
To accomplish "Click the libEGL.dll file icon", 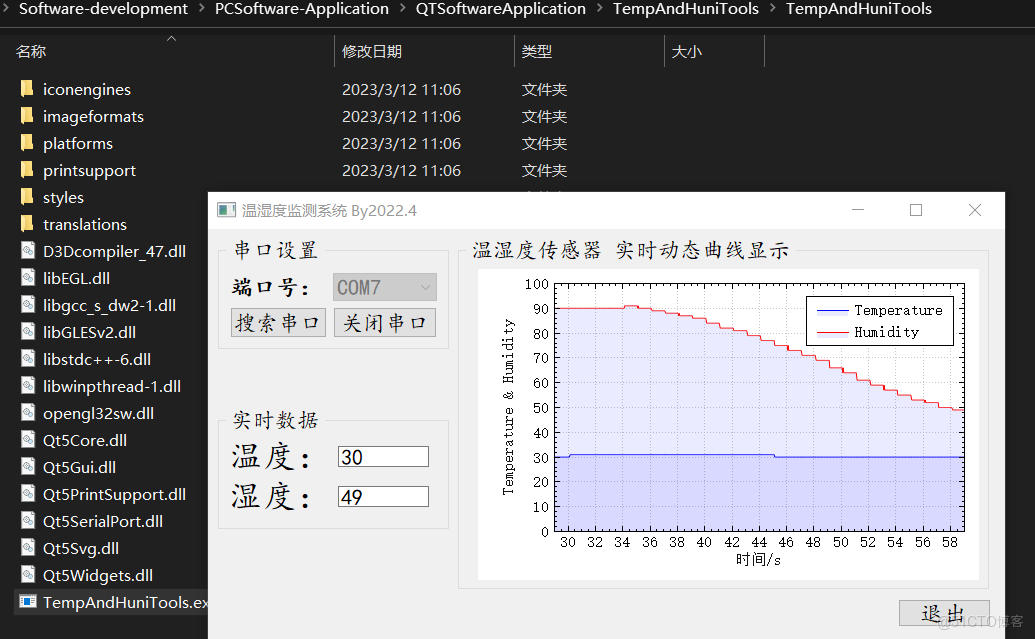I will 27,278.
